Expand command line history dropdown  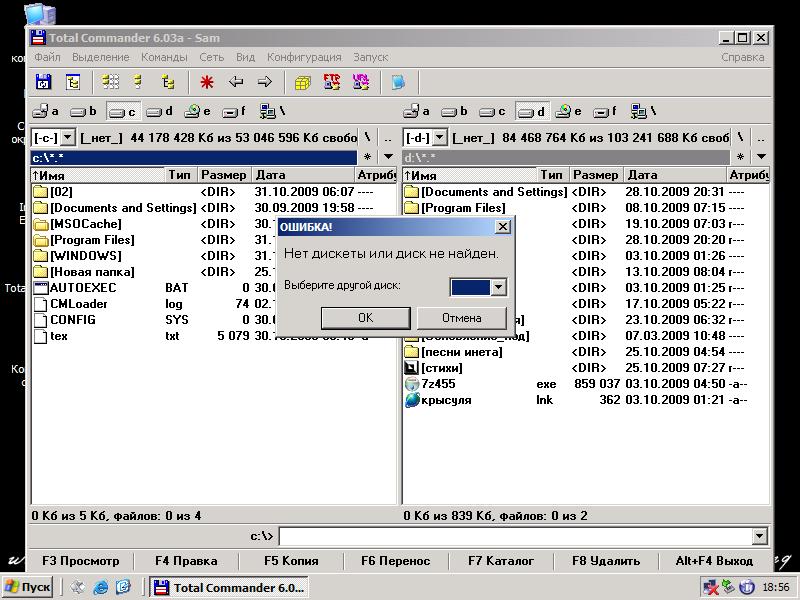click(x=760, y=536)
